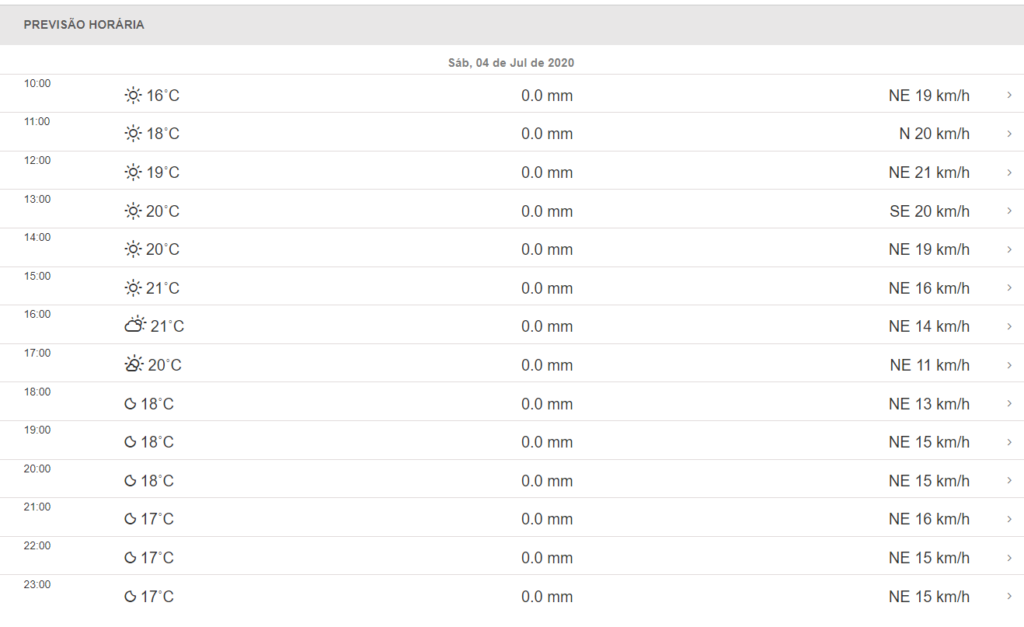
Task: Click the 14:00 temperature 20°C
Action: pyautogui.click(x=163, y=250)
